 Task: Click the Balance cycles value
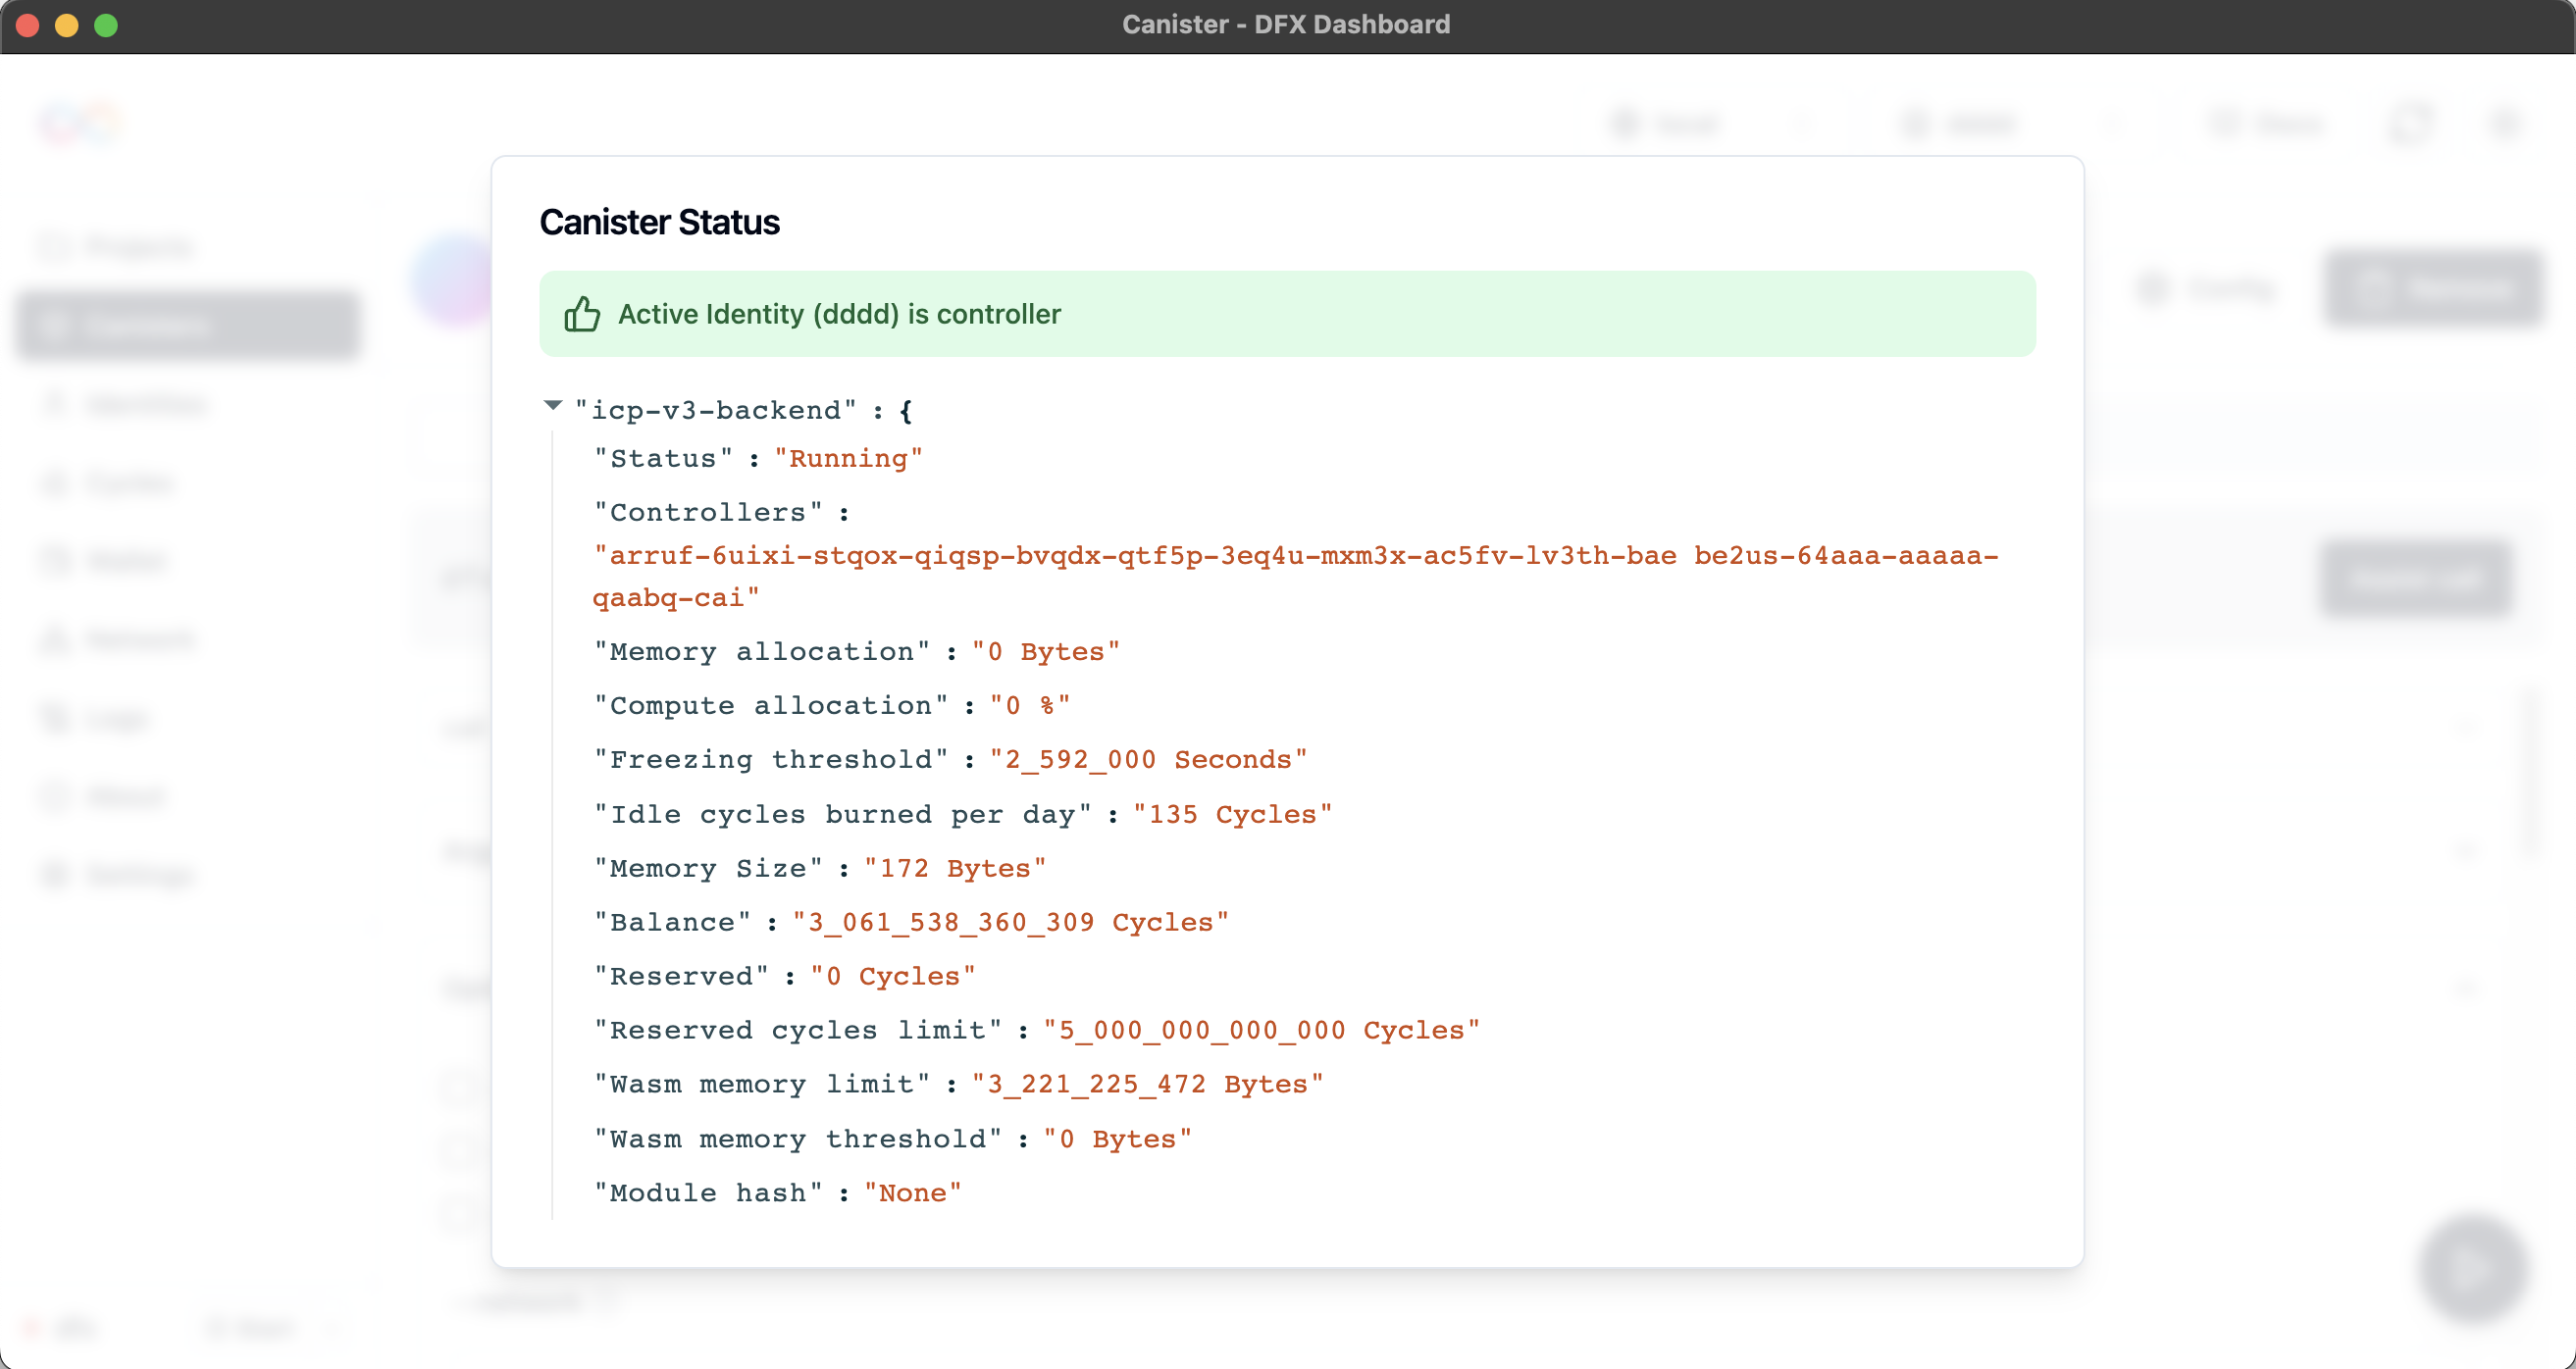click(1010, 922)
